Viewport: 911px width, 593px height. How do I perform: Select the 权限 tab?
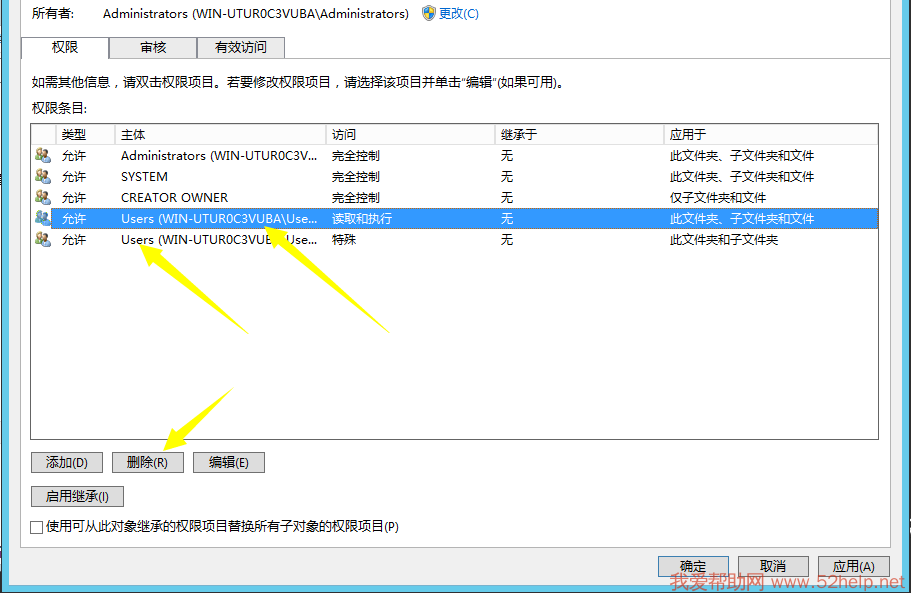65,47
